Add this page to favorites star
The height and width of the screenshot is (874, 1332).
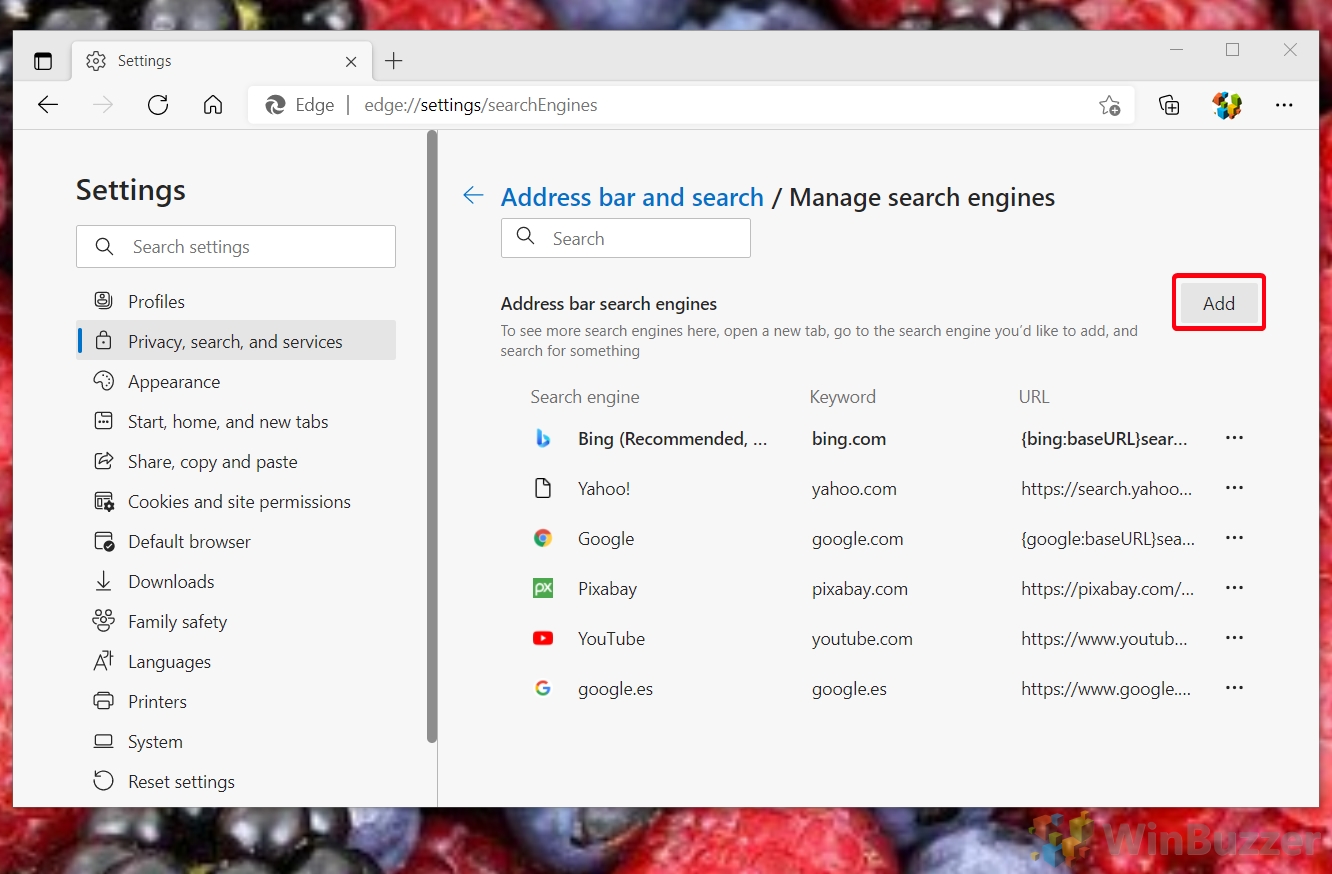(1109, 105)
